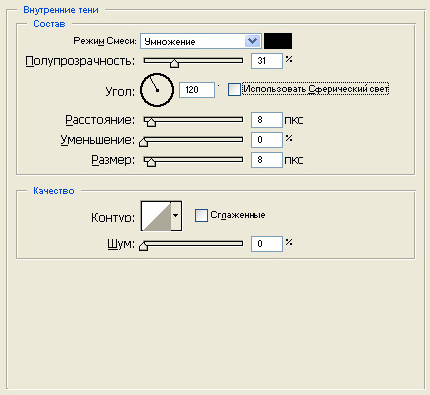Click the black shadow color swatch

[x=278, y=41]
